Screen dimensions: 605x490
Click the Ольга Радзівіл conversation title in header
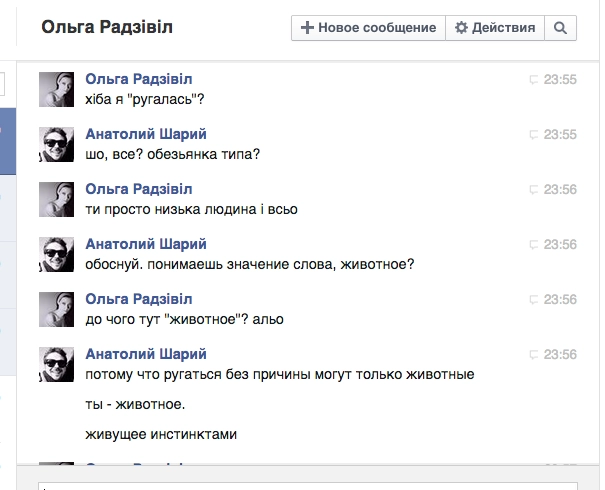pos(107,28)
